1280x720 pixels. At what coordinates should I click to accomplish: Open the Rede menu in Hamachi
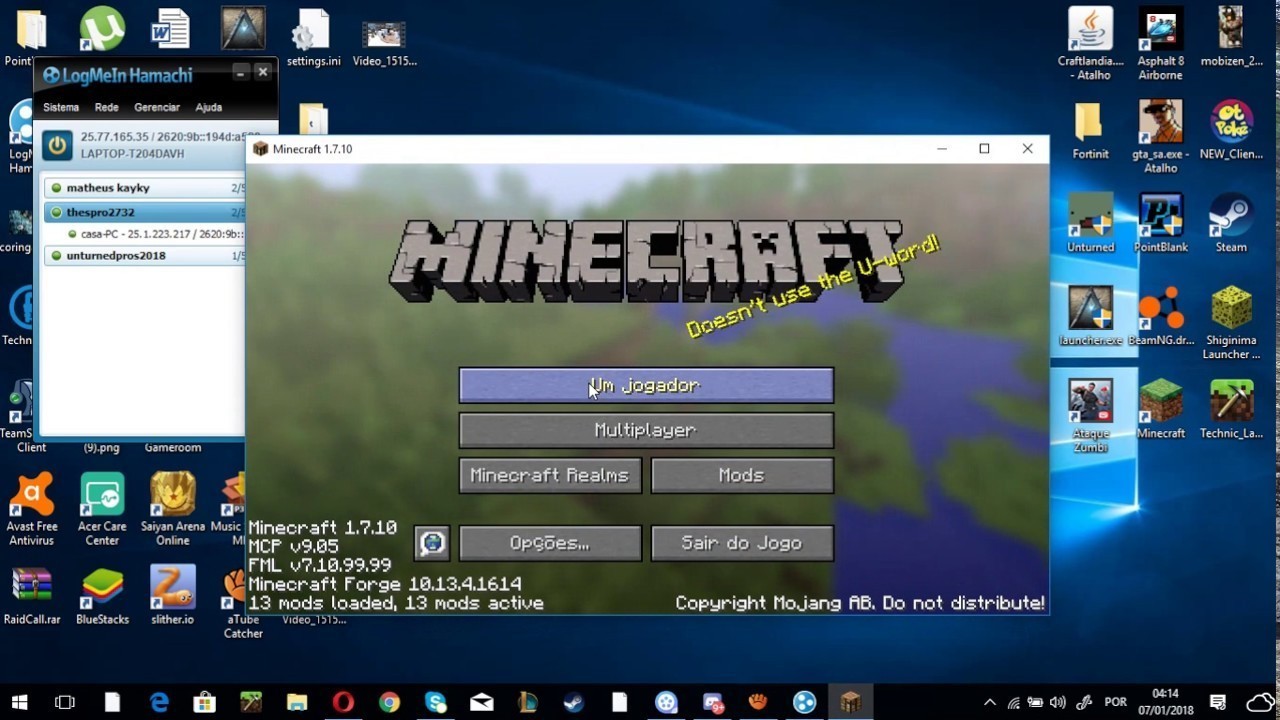[x=106, y=107]
